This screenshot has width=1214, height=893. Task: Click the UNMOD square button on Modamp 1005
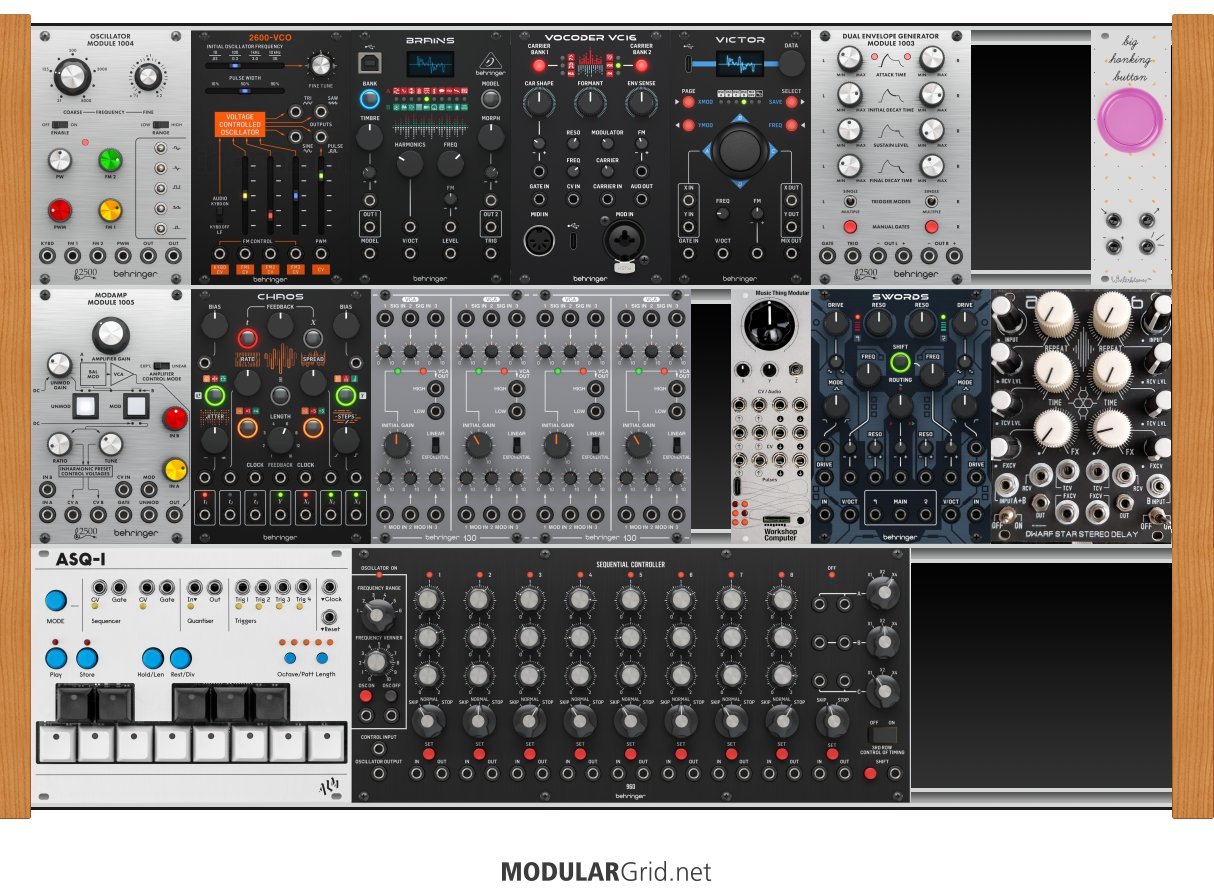tap(87, 407)
